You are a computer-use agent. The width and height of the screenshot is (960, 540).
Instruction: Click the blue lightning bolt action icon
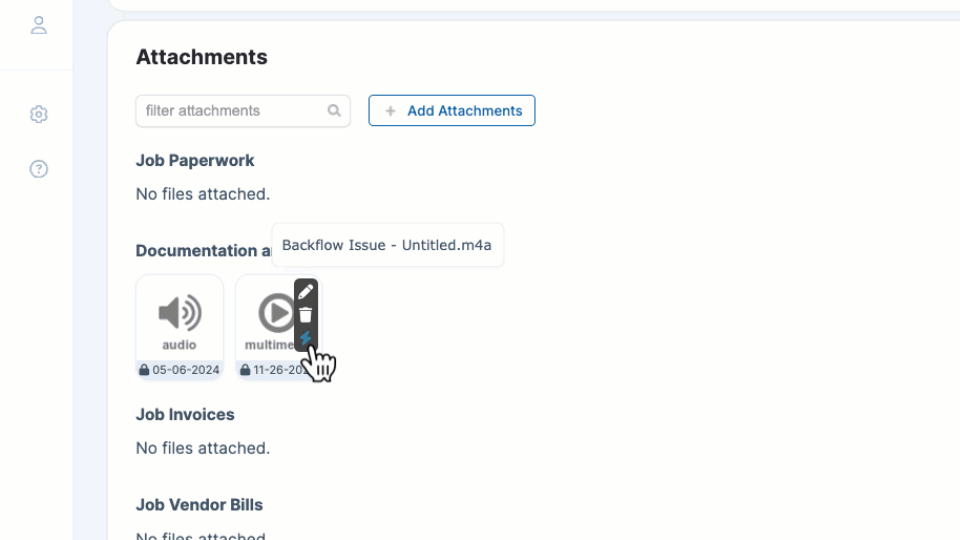(306, 339)
